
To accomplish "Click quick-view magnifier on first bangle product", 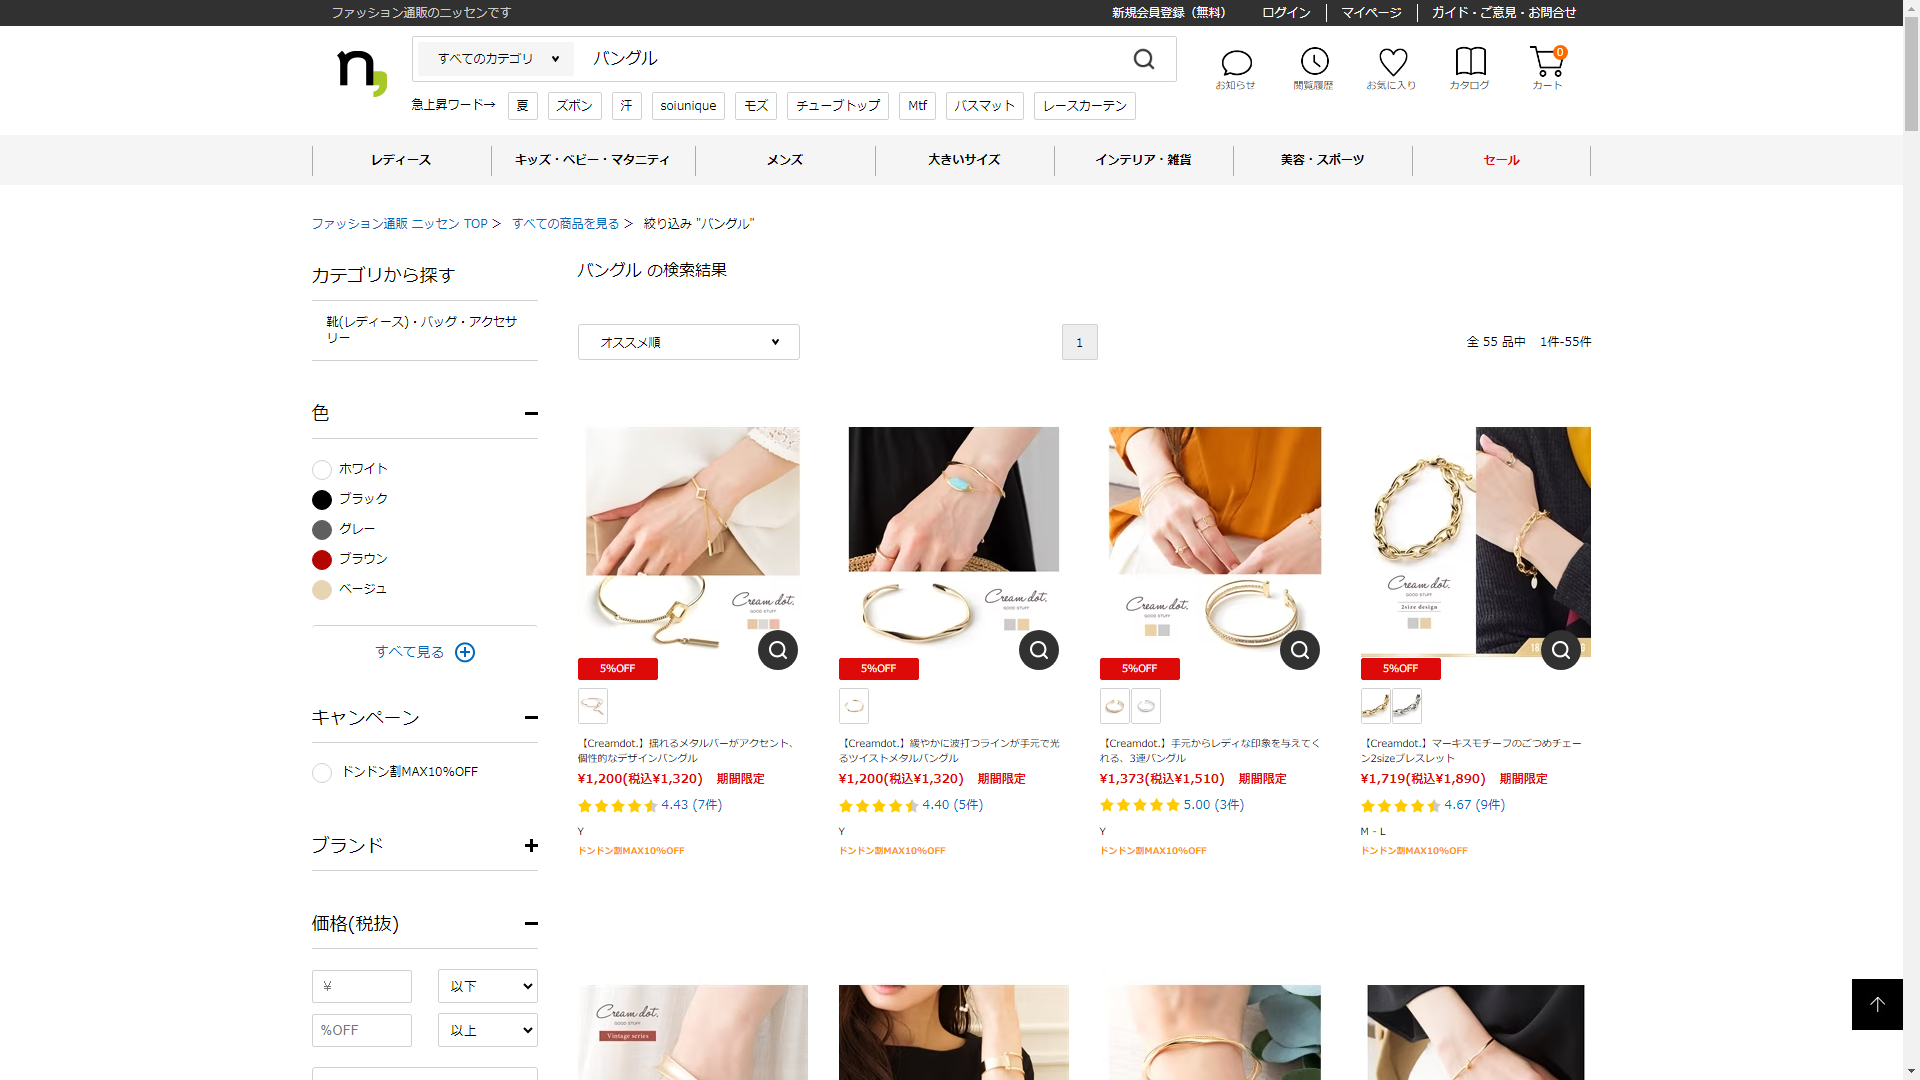I will pos(777,650).
